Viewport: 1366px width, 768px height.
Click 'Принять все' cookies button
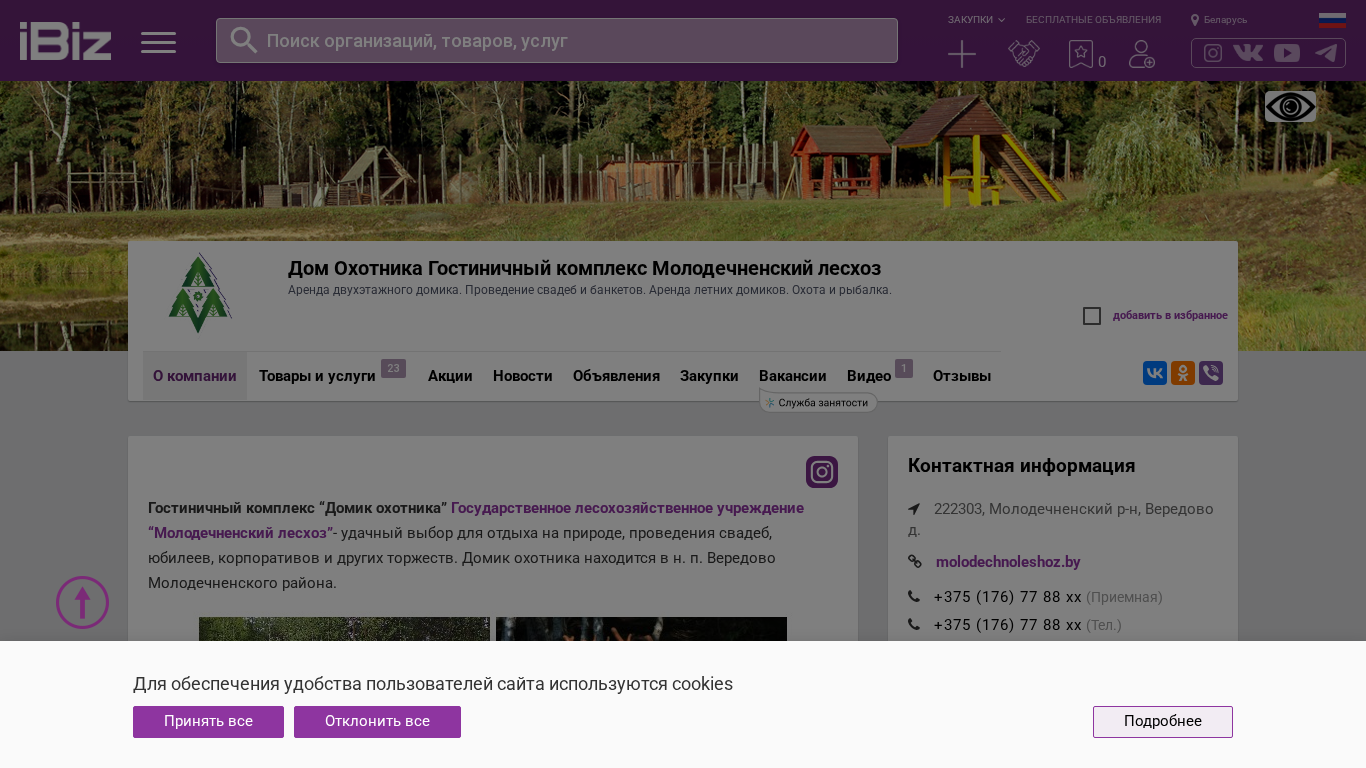point(208,722)
